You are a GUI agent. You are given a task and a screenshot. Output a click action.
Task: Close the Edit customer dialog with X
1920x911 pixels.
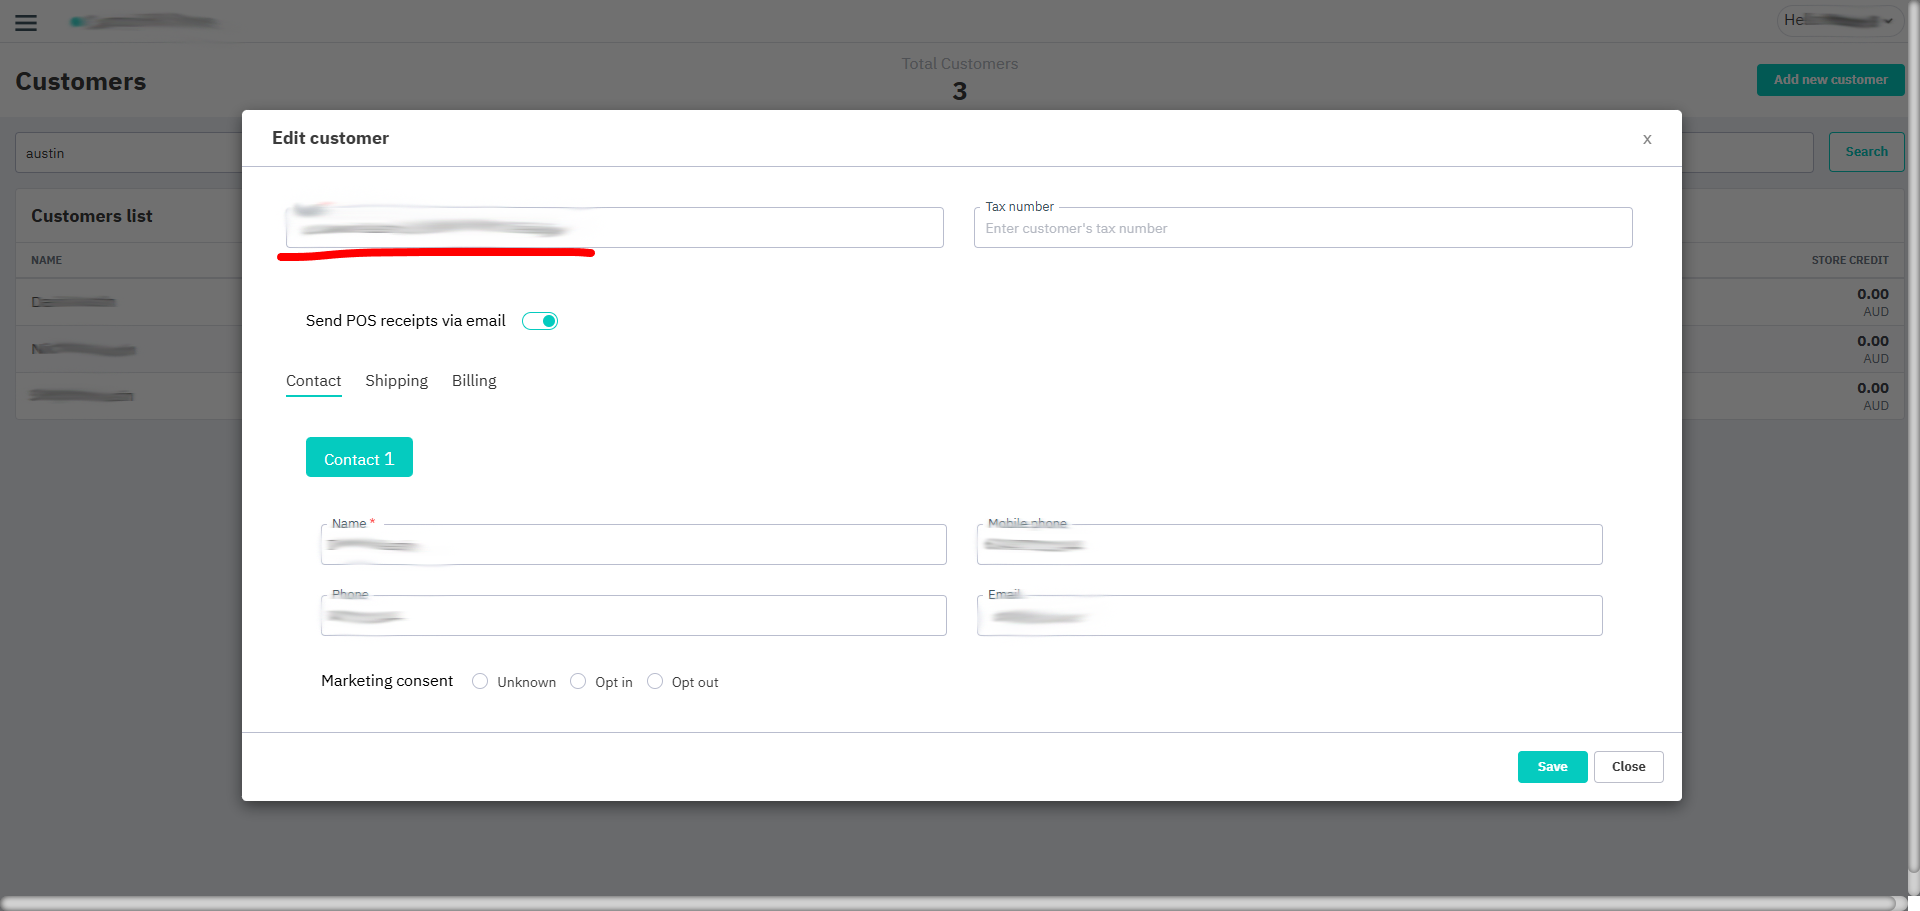(1646, 139)
